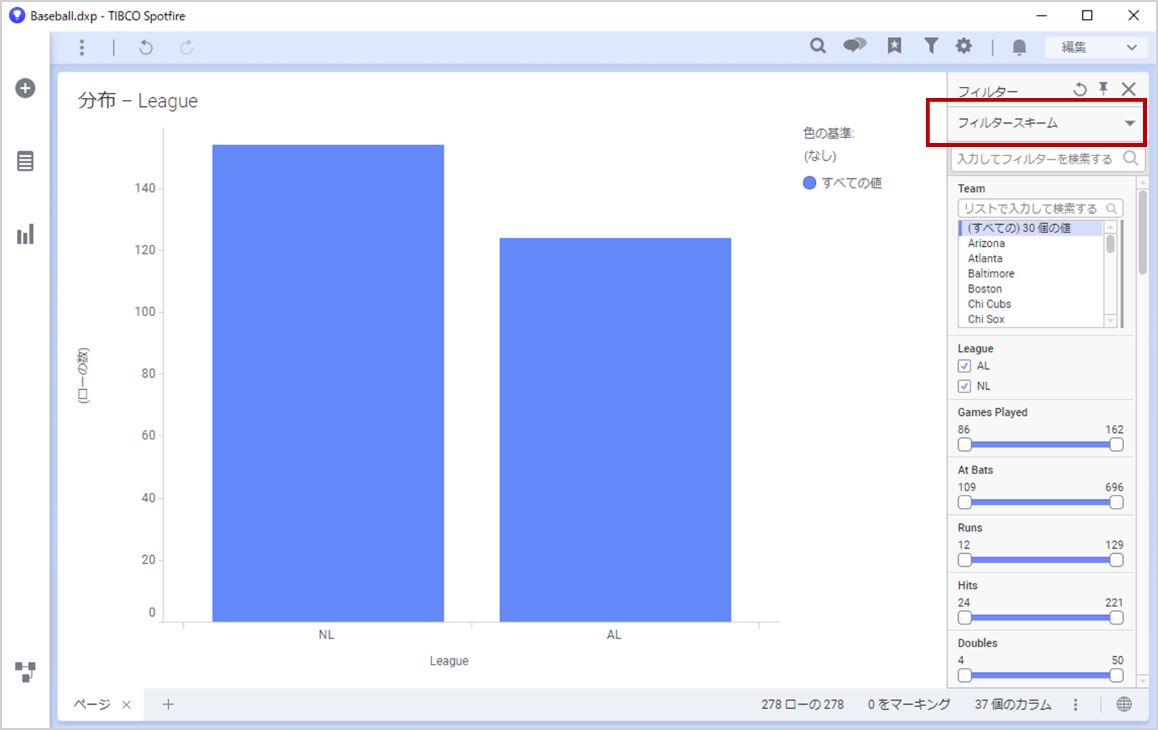
Task: Open the data-in-analysis list icon
Action: (25, 161)
